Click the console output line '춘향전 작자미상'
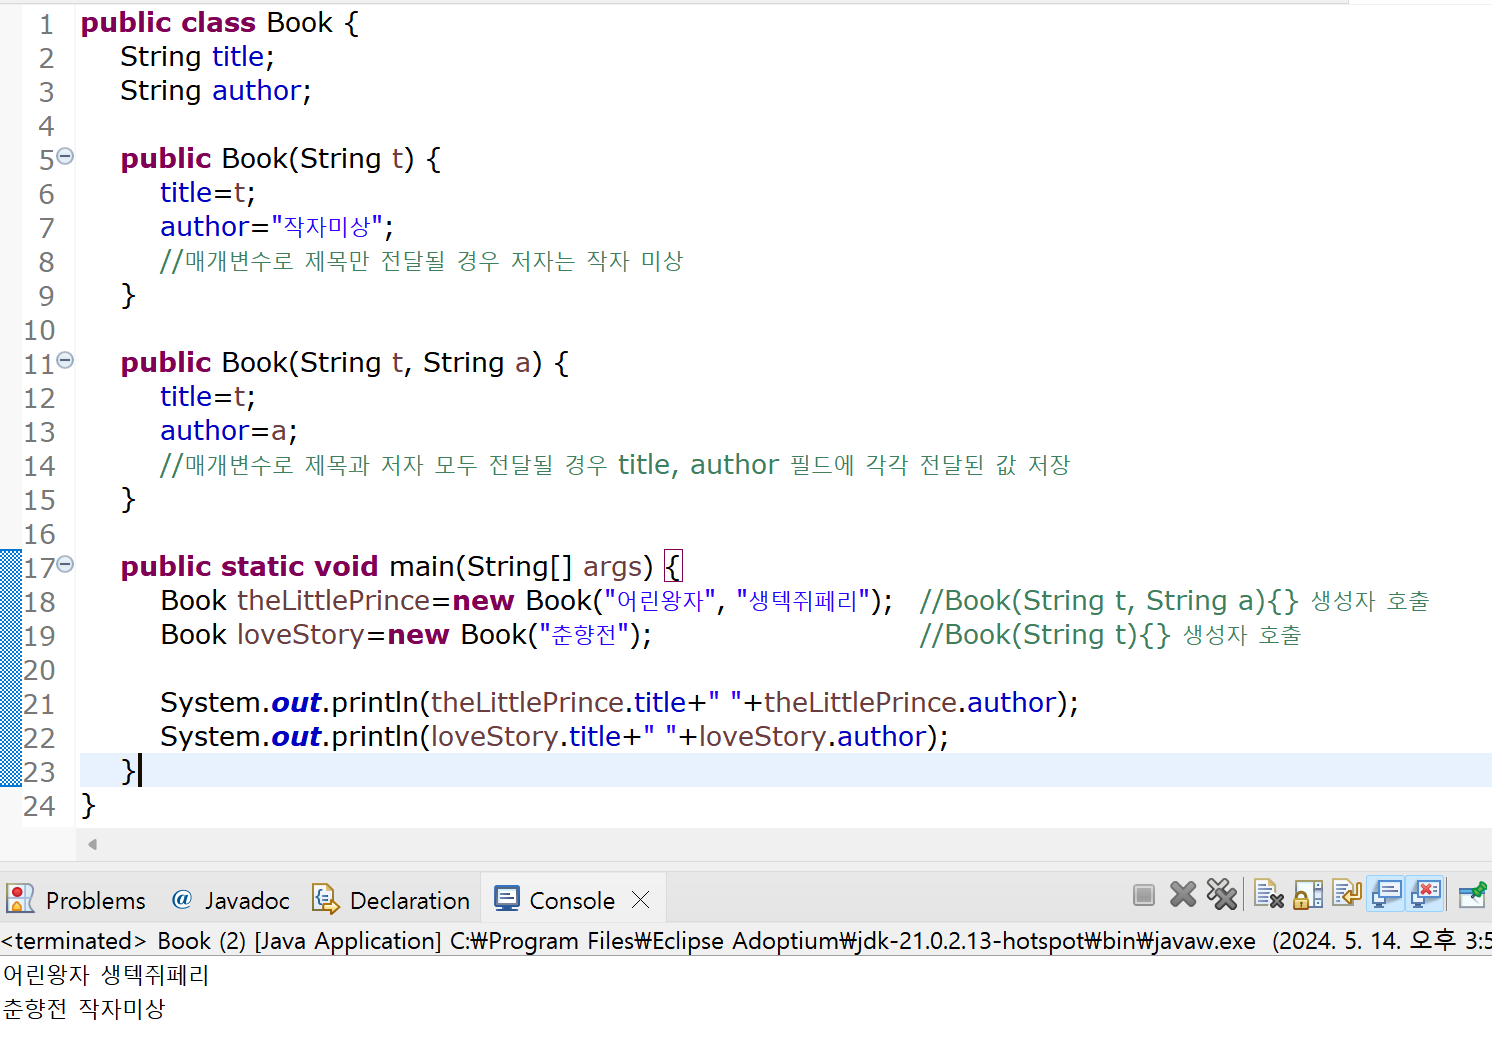 (84, 1009)
